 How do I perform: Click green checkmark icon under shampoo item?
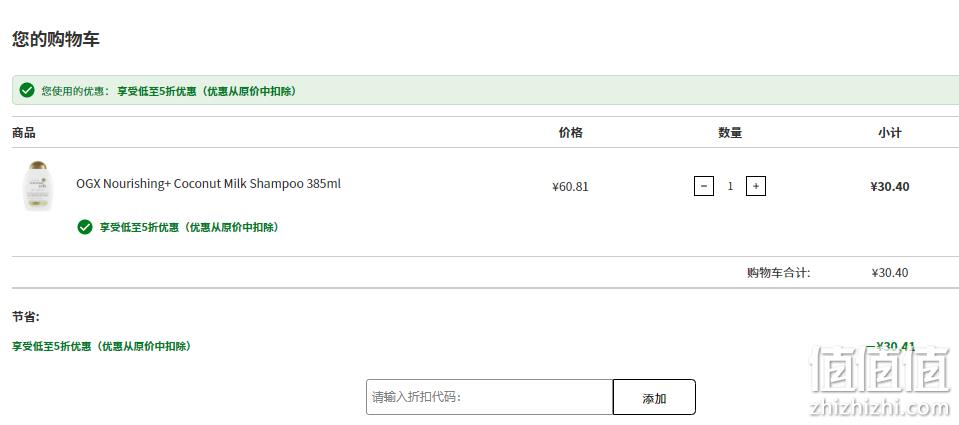pyautogui.click(x=85, y=227)
